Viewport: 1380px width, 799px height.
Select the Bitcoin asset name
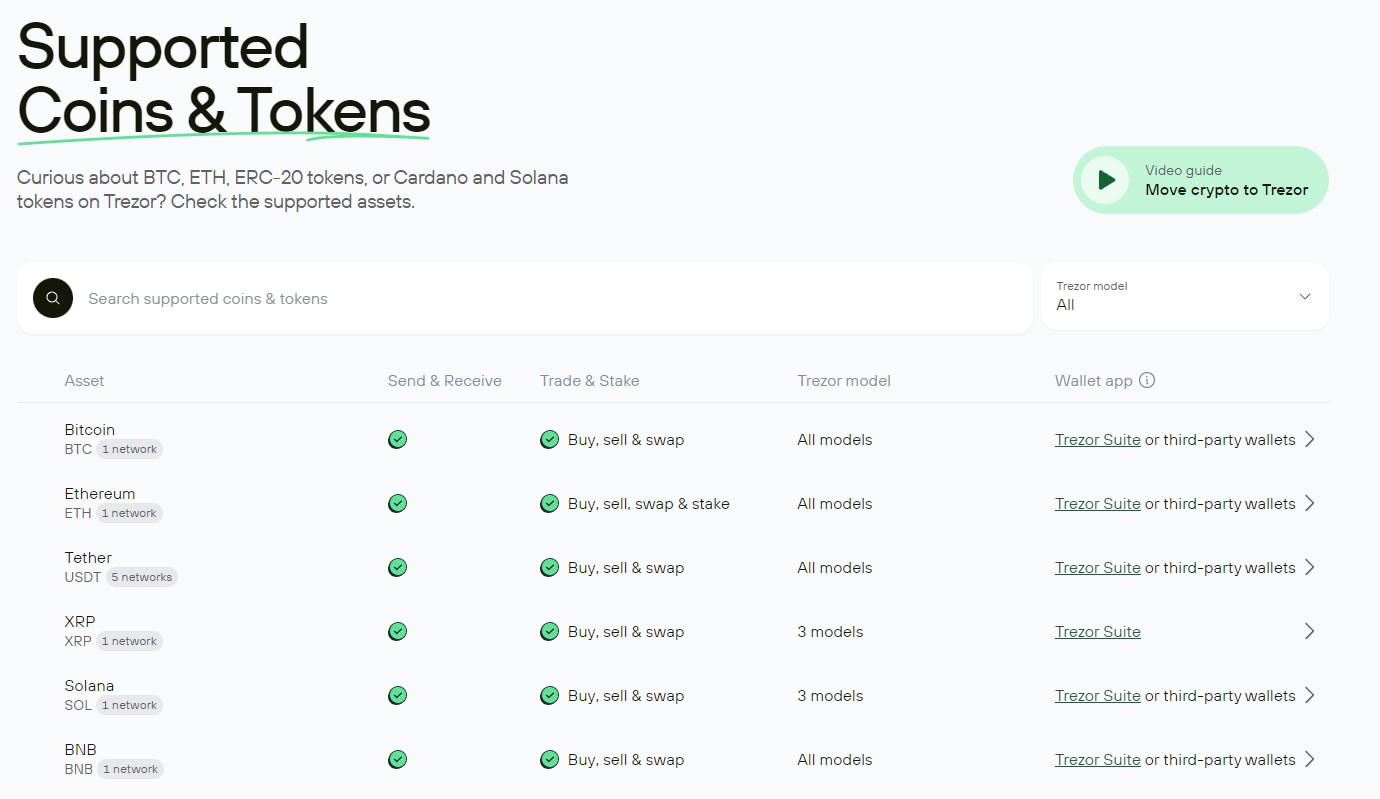tap(90, 430)
